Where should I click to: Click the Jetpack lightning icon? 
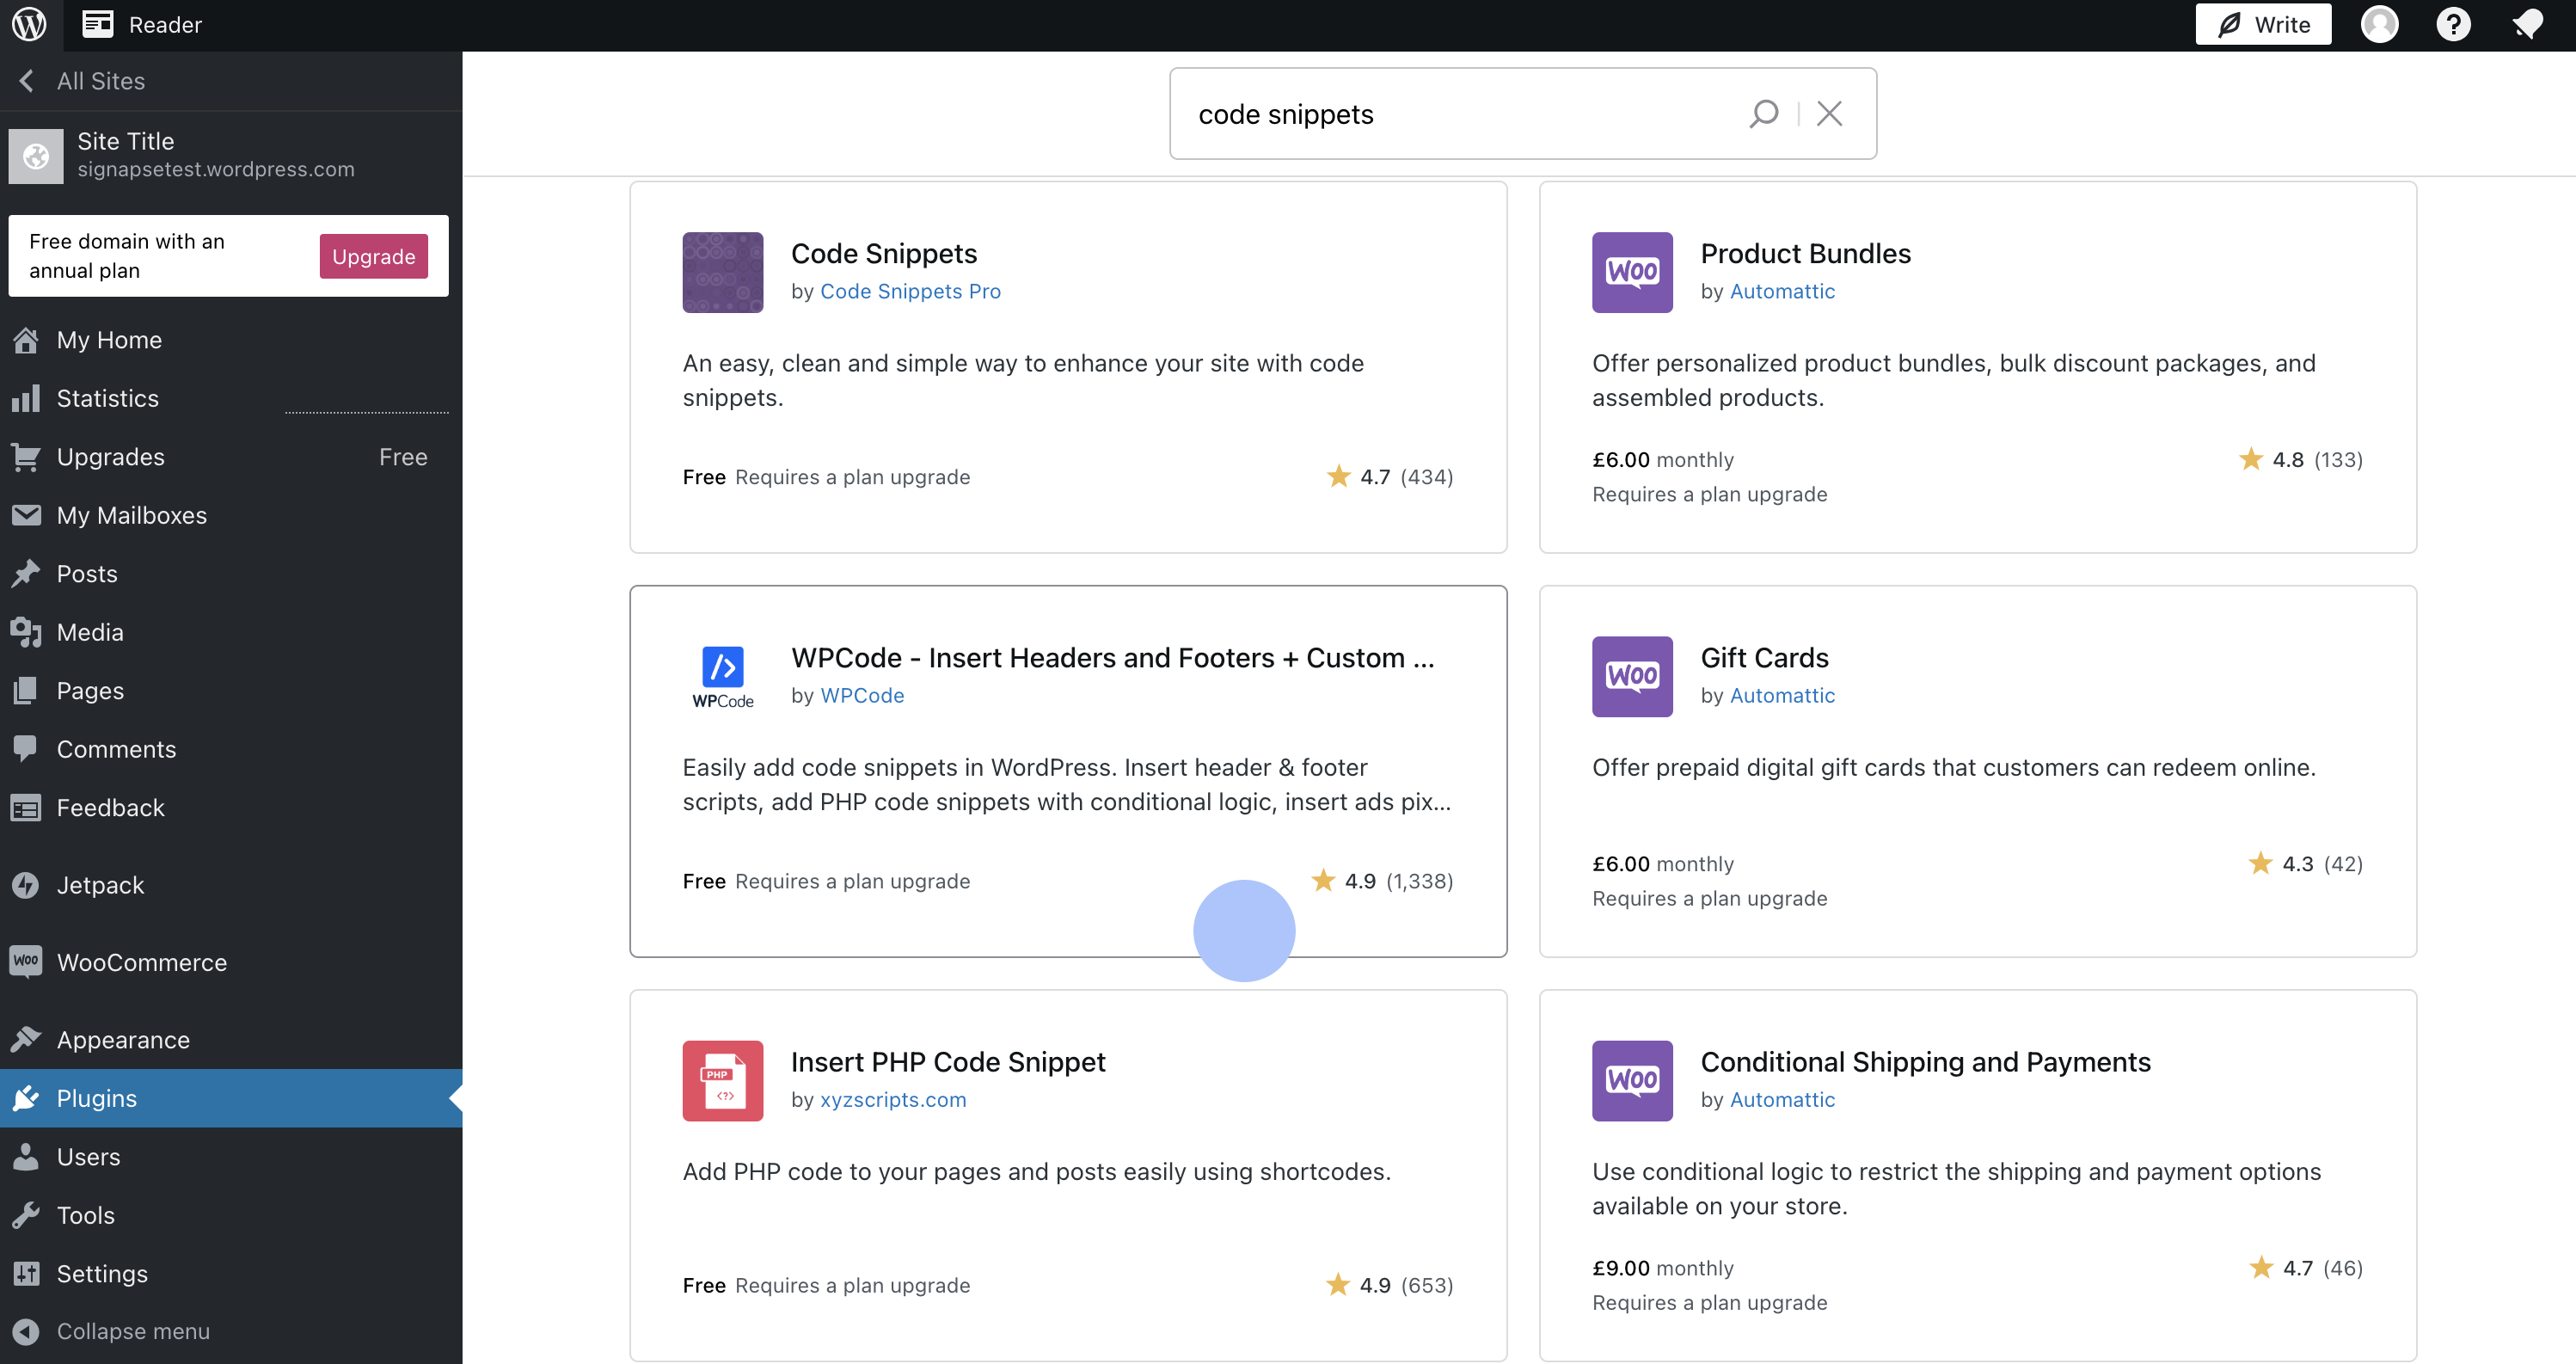pyautogui.click(x=26, y=885)
